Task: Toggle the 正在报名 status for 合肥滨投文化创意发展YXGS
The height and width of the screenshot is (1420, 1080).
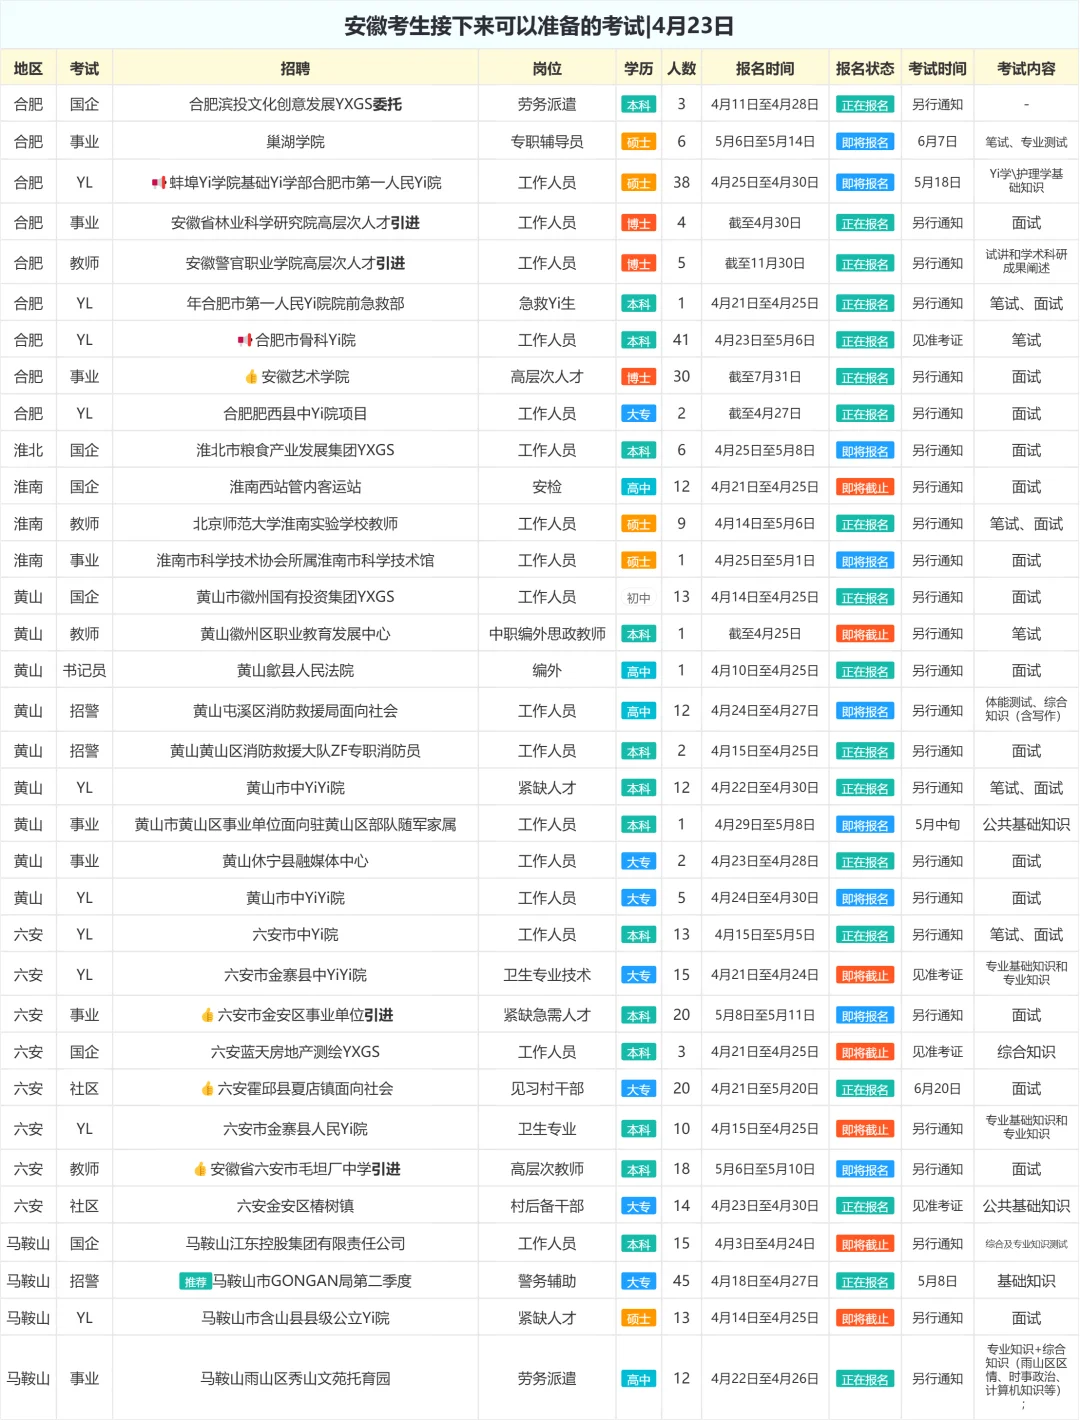Action: [864, 104]
